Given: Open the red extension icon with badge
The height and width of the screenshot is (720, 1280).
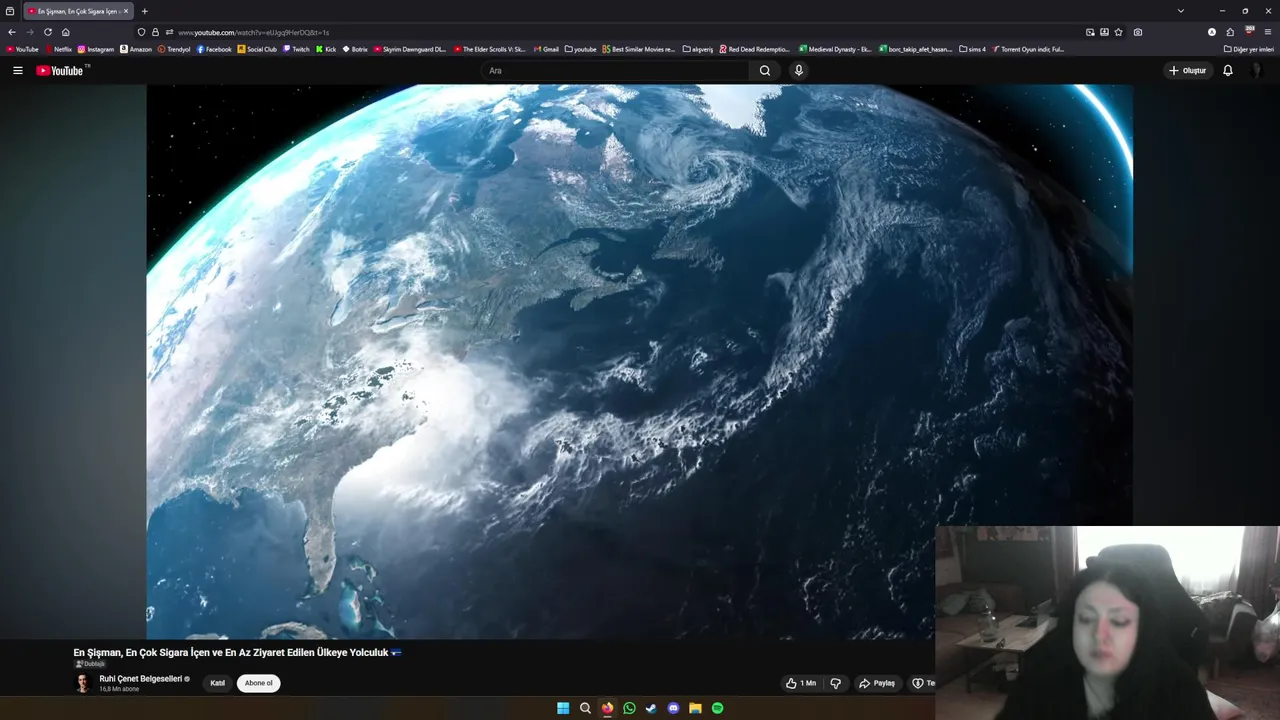Looking at the screenshot, I should (1249, 31).
